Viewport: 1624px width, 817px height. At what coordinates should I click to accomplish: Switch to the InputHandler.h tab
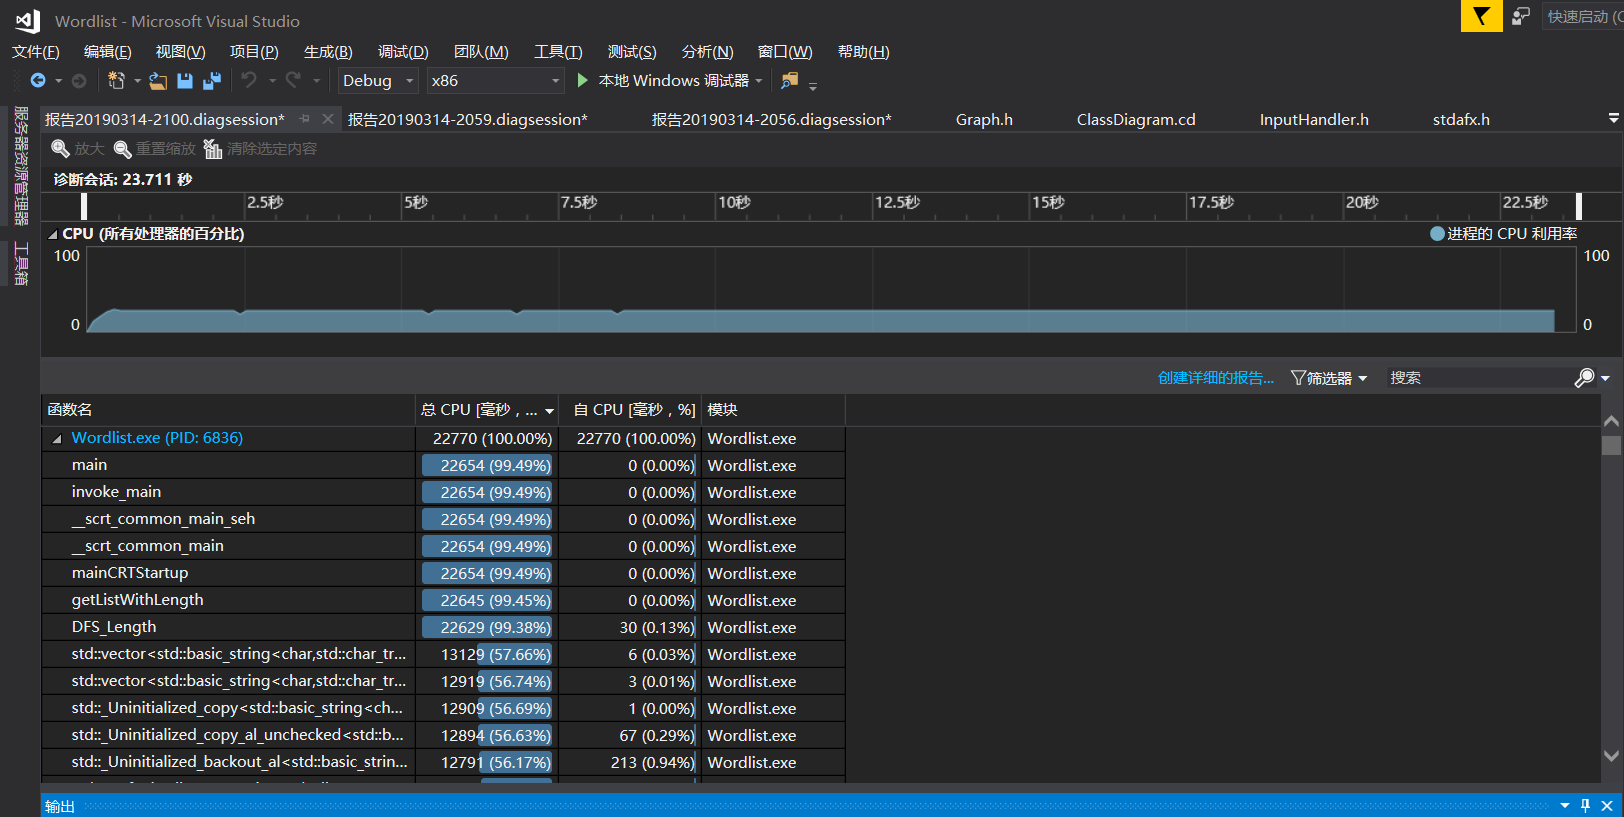pos(1314,119)
